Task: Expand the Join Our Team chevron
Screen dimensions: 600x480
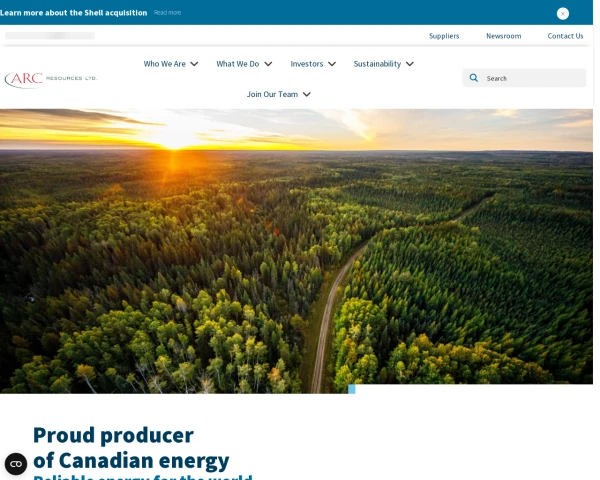Action: point(307,94)
